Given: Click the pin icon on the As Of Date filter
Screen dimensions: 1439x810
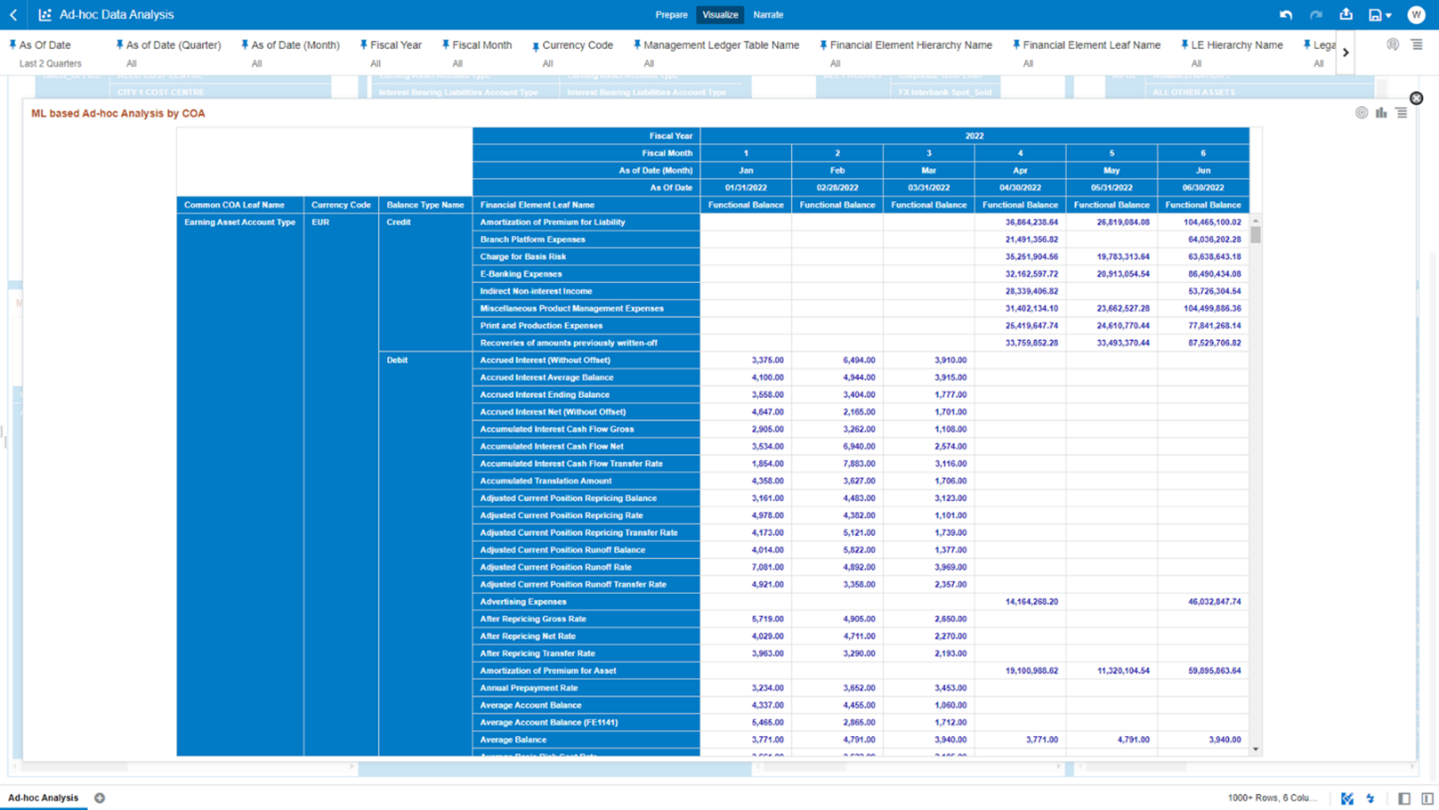Looking at the screenshot, I should pos(12,45).
